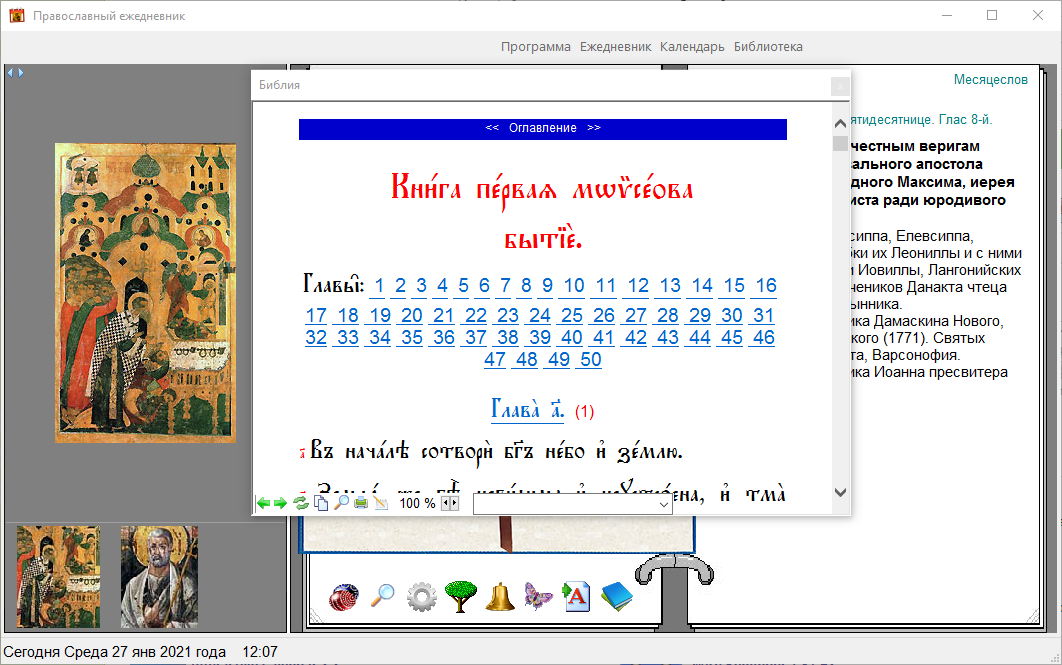1062x665 pixels.
Task: Jump to chapter 10 link
Action: click(x=574, y=286)
